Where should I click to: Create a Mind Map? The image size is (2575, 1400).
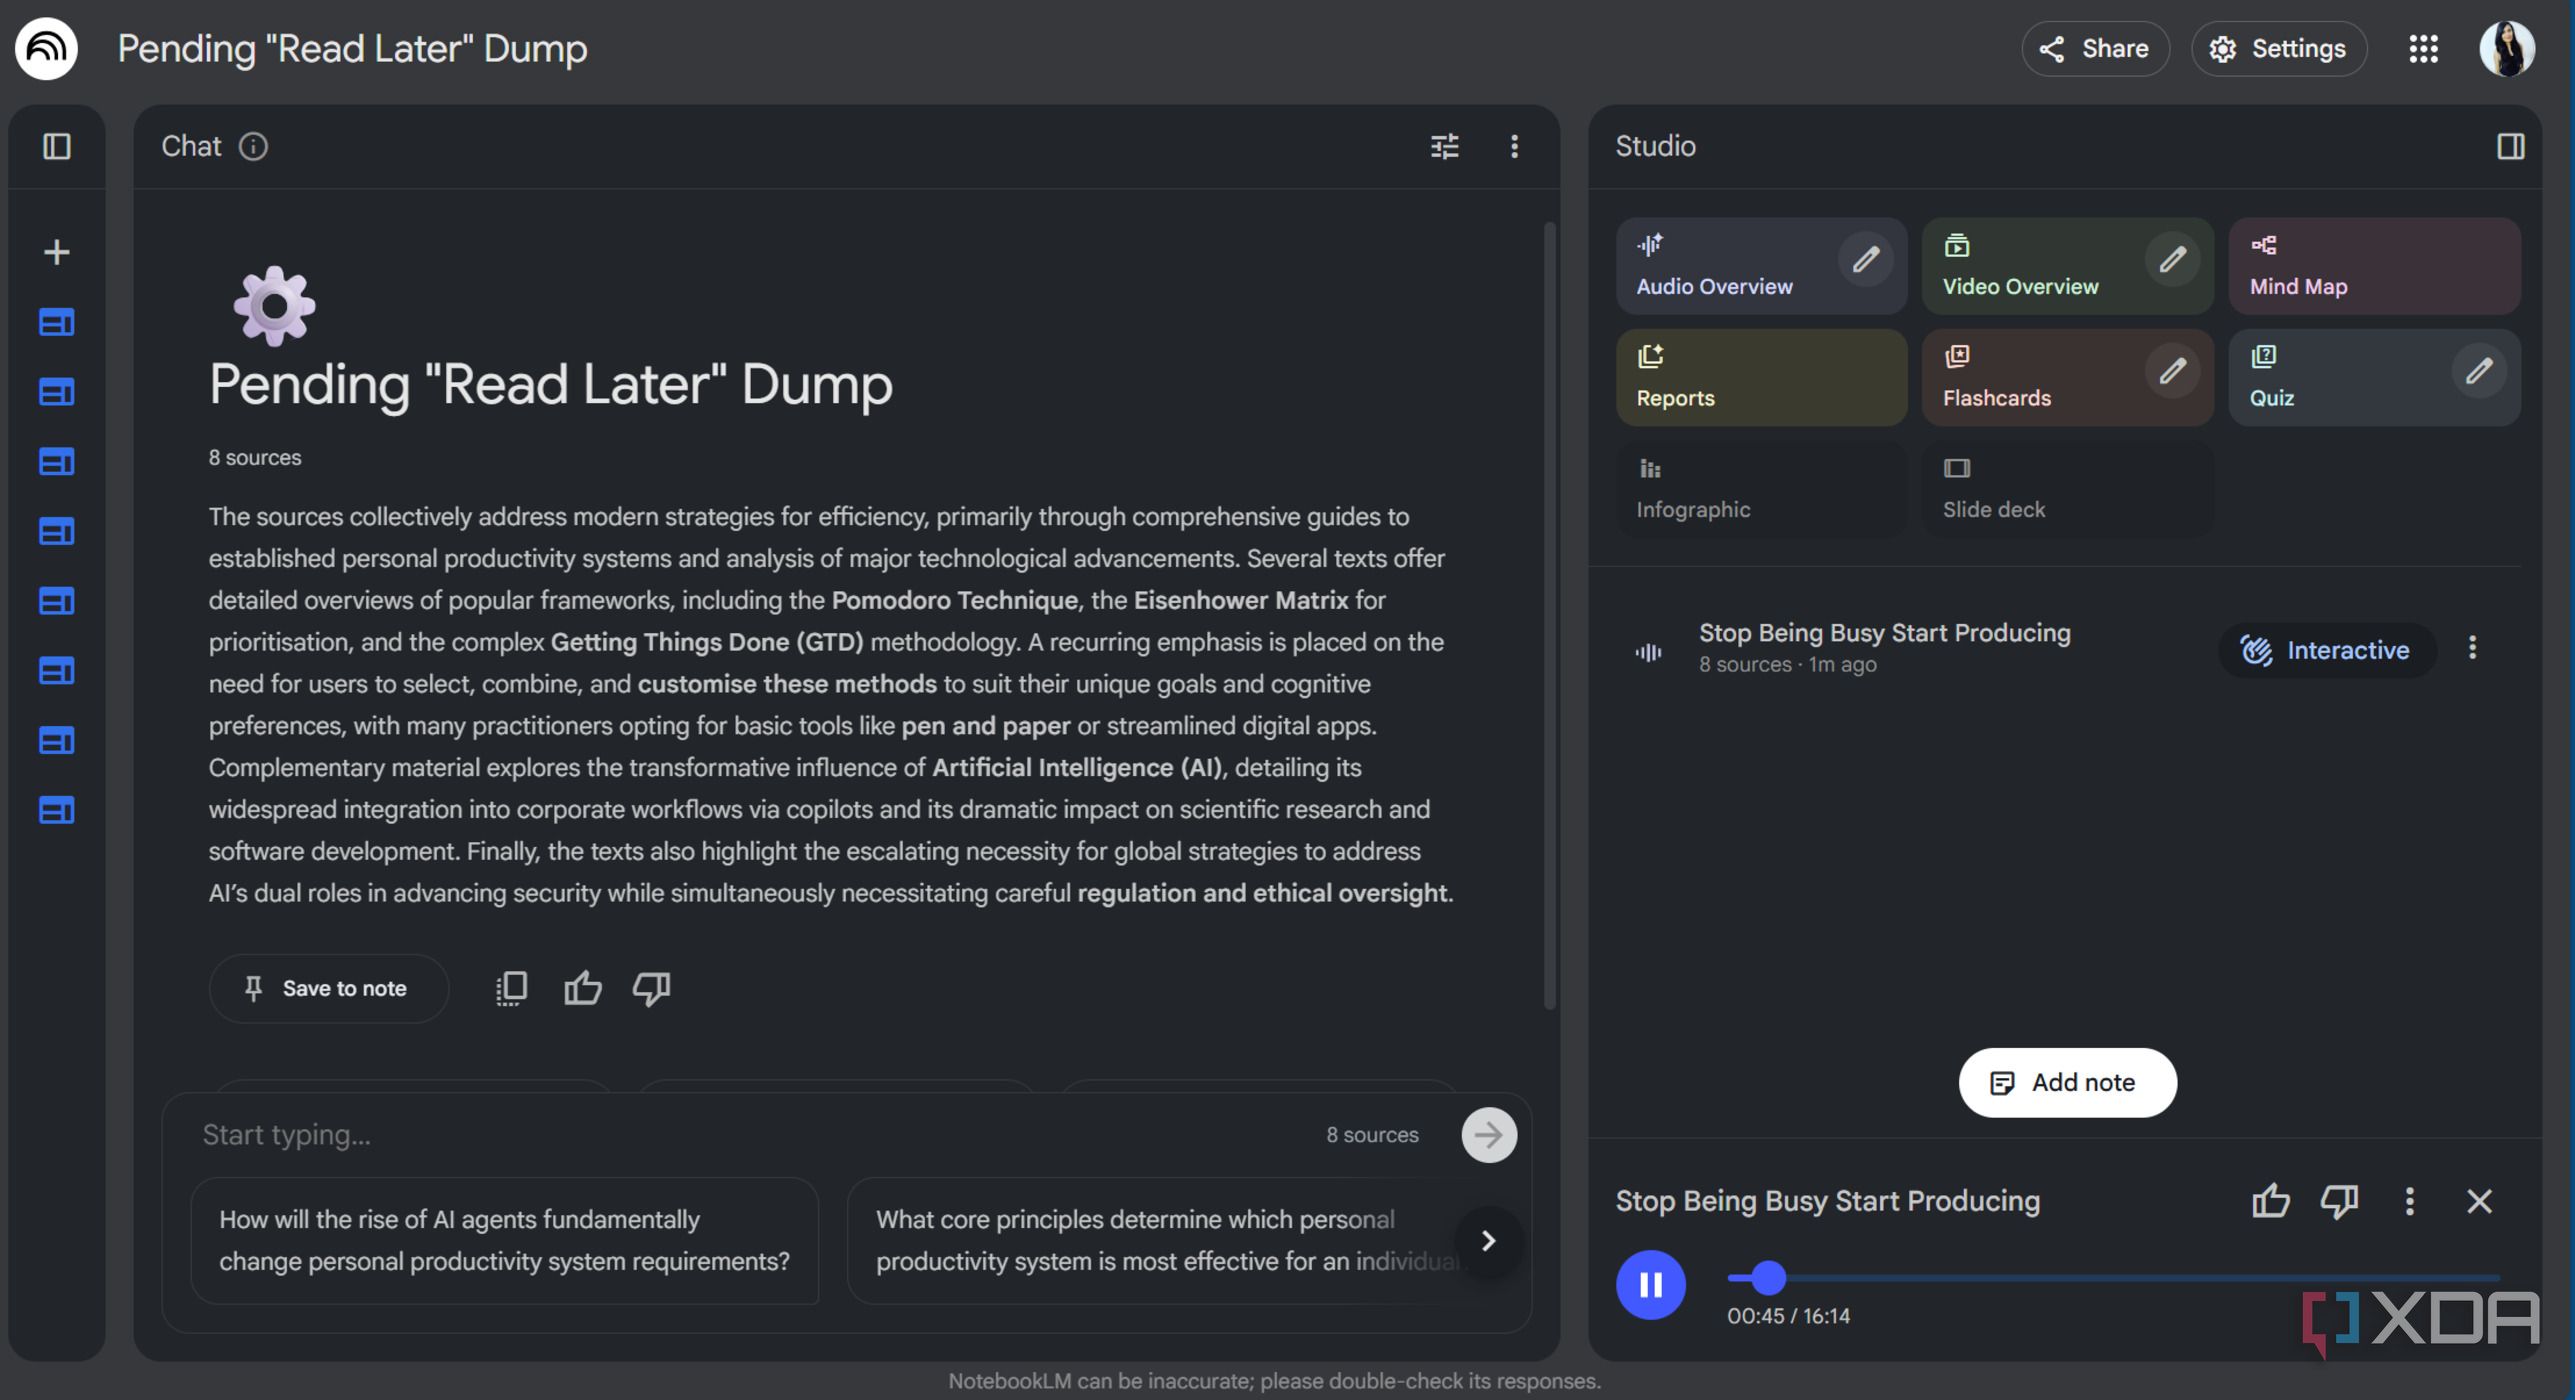2374,266
